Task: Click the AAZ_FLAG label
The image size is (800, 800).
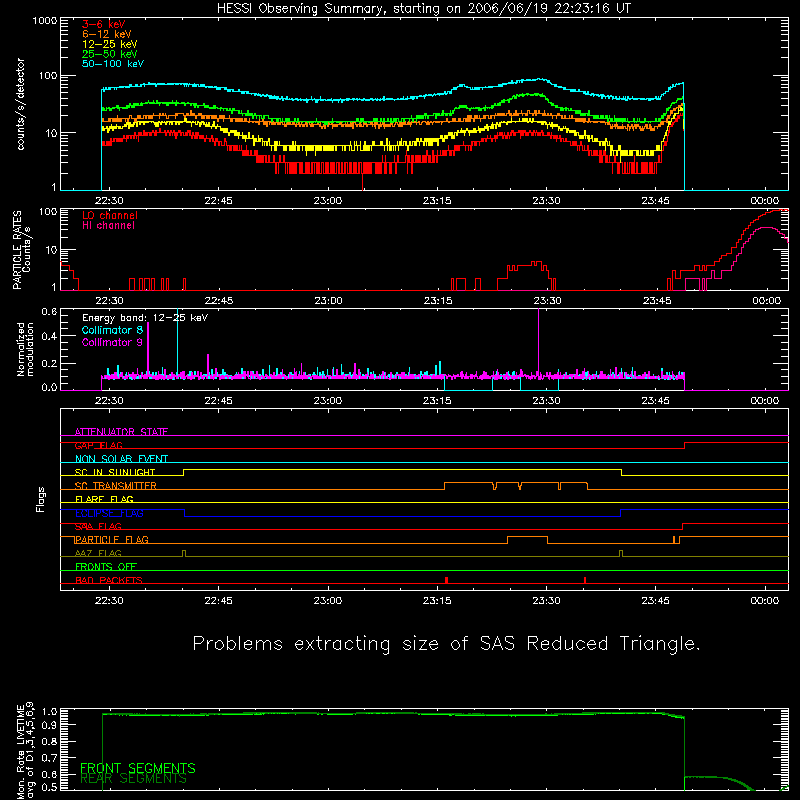Action: (x=98, y=553)
